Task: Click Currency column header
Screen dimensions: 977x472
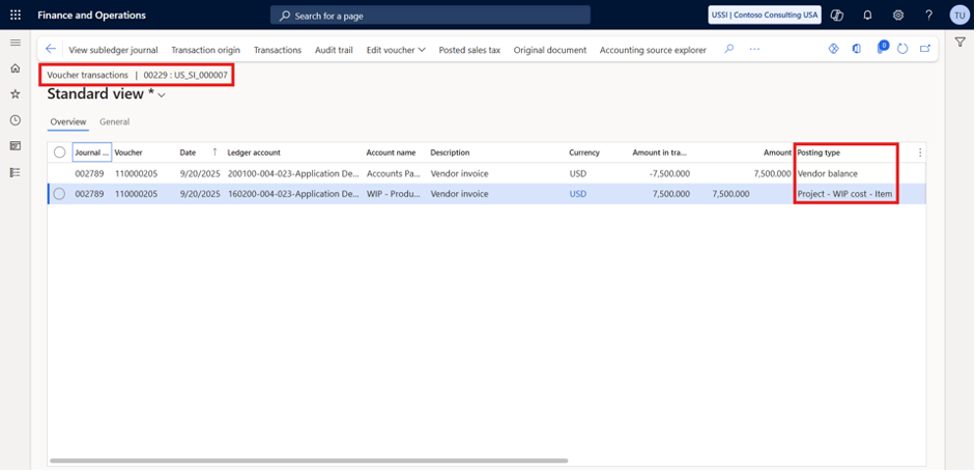Action: 584,153
